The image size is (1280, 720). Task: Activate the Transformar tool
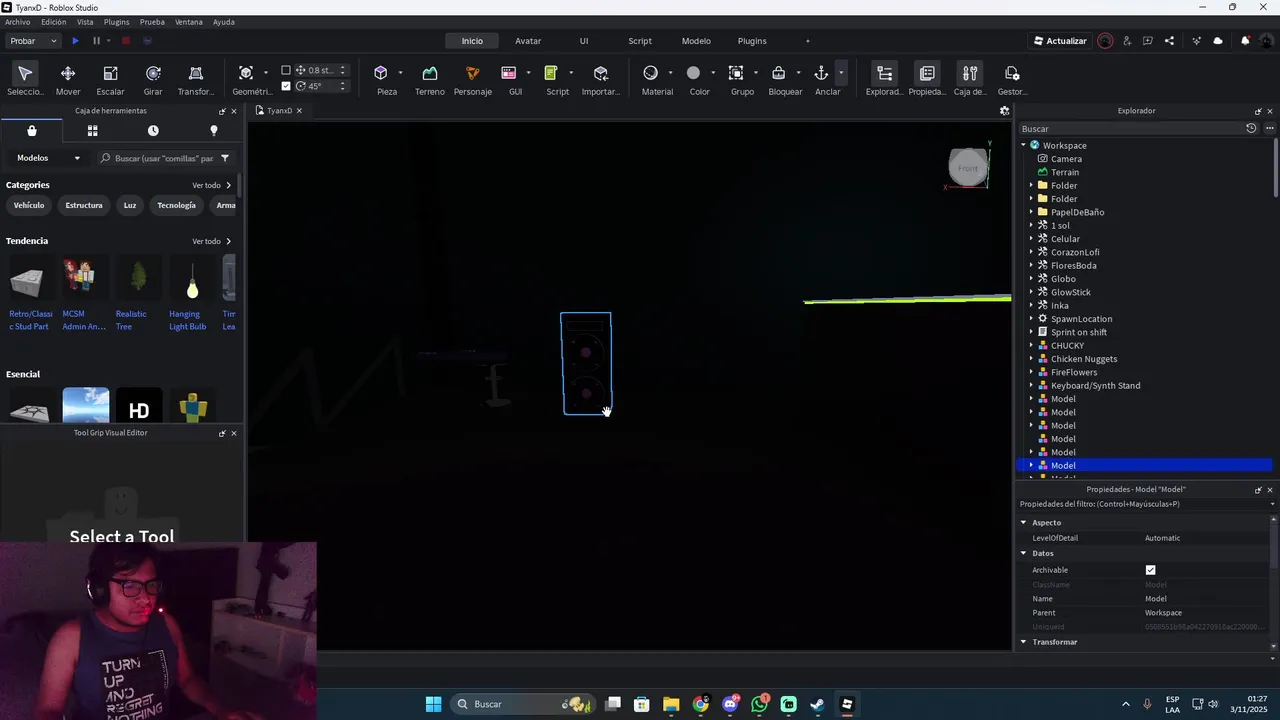click(196, 80)
